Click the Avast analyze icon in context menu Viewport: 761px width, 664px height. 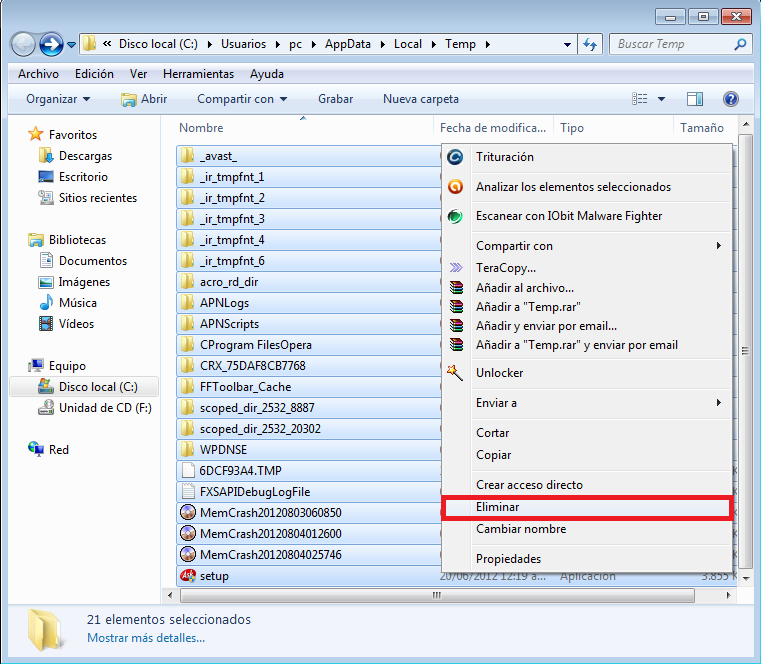456,187
